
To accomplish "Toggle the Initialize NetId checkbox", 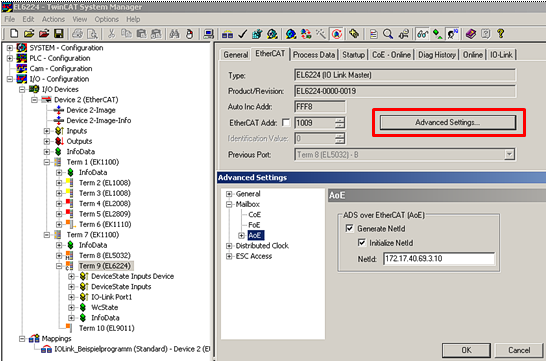I will tap(362, 243).
